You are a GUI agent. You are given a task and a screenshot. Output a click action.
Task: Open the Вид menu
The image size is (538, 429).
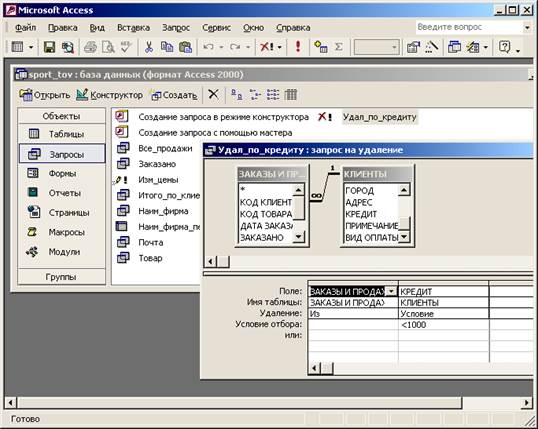[x=97, y=27]
